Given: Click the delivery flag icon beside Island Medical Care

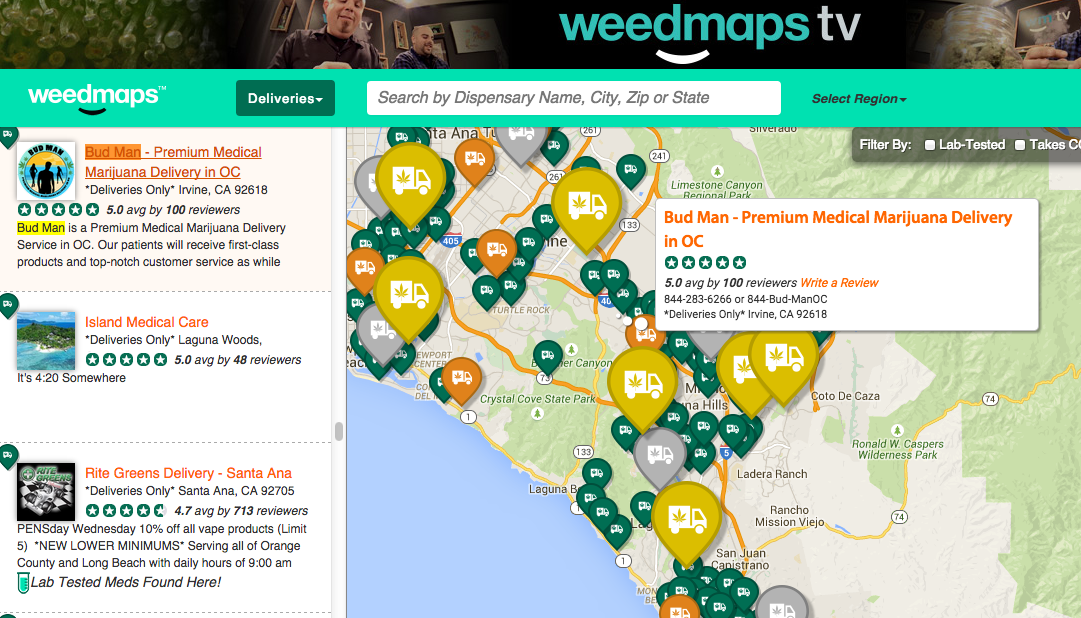Looking at the screenshot, I should 8,304.
